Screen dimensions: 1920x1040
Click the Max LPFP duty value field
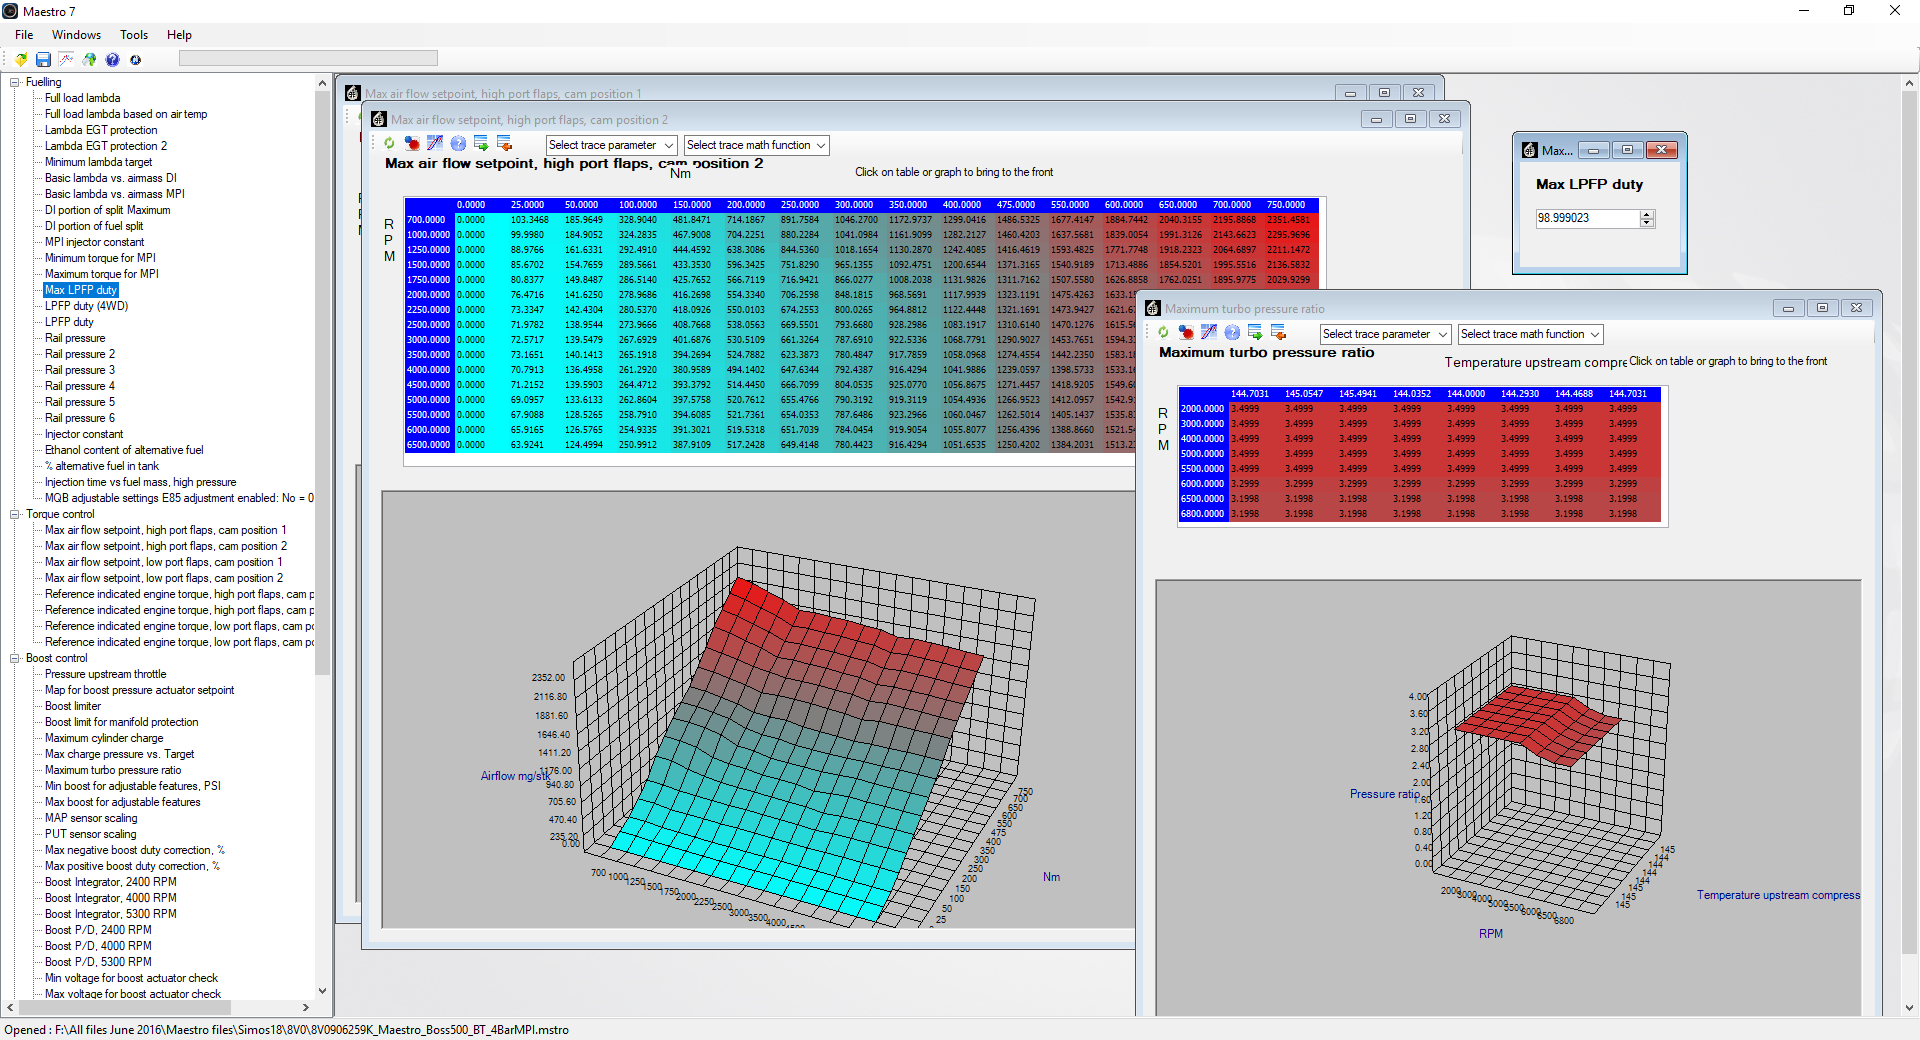1588,218
